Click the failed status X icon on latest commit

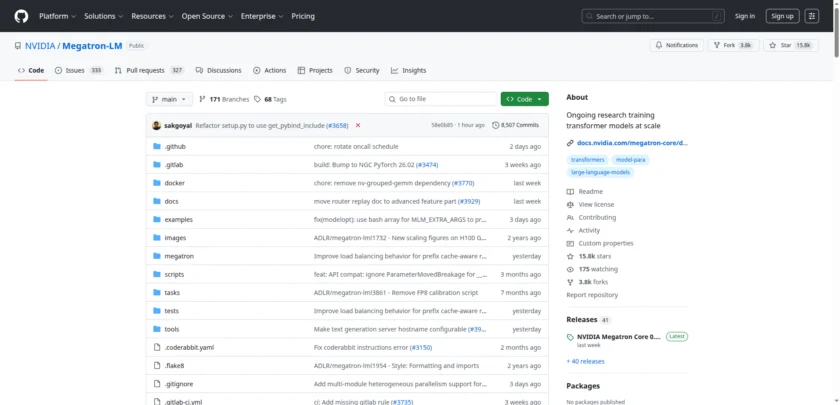pos(358,125)
